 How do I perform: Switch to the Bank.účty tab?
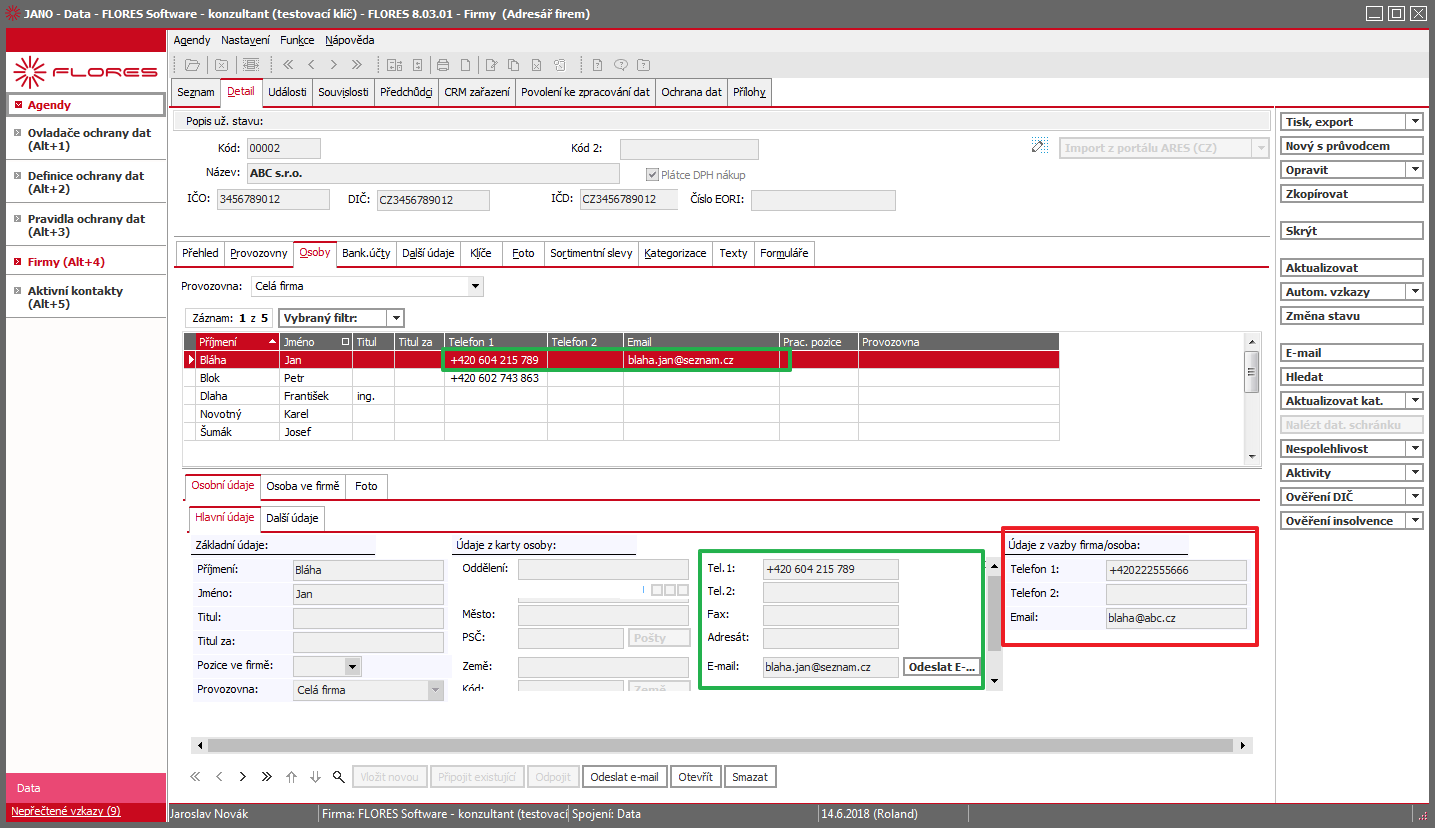tap(367, 253)
